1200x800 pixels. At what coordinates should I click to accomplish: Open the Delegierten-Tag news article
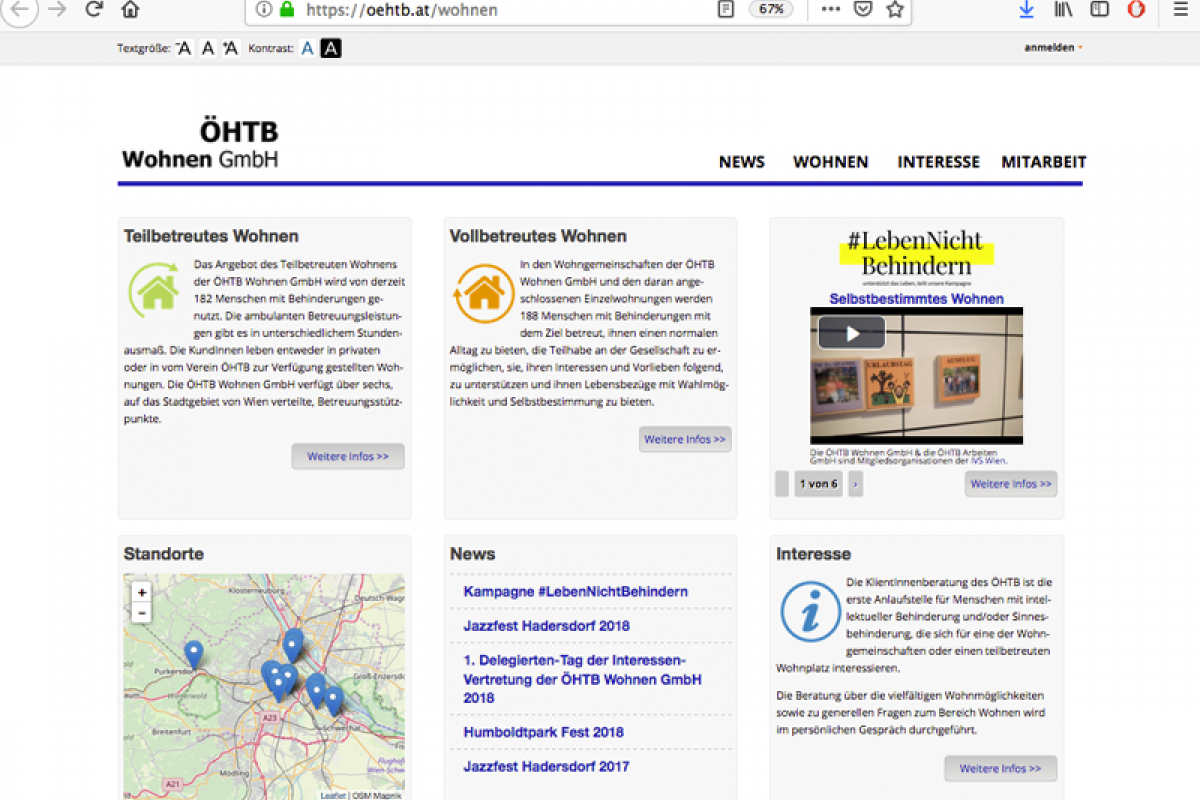point(583,679)
